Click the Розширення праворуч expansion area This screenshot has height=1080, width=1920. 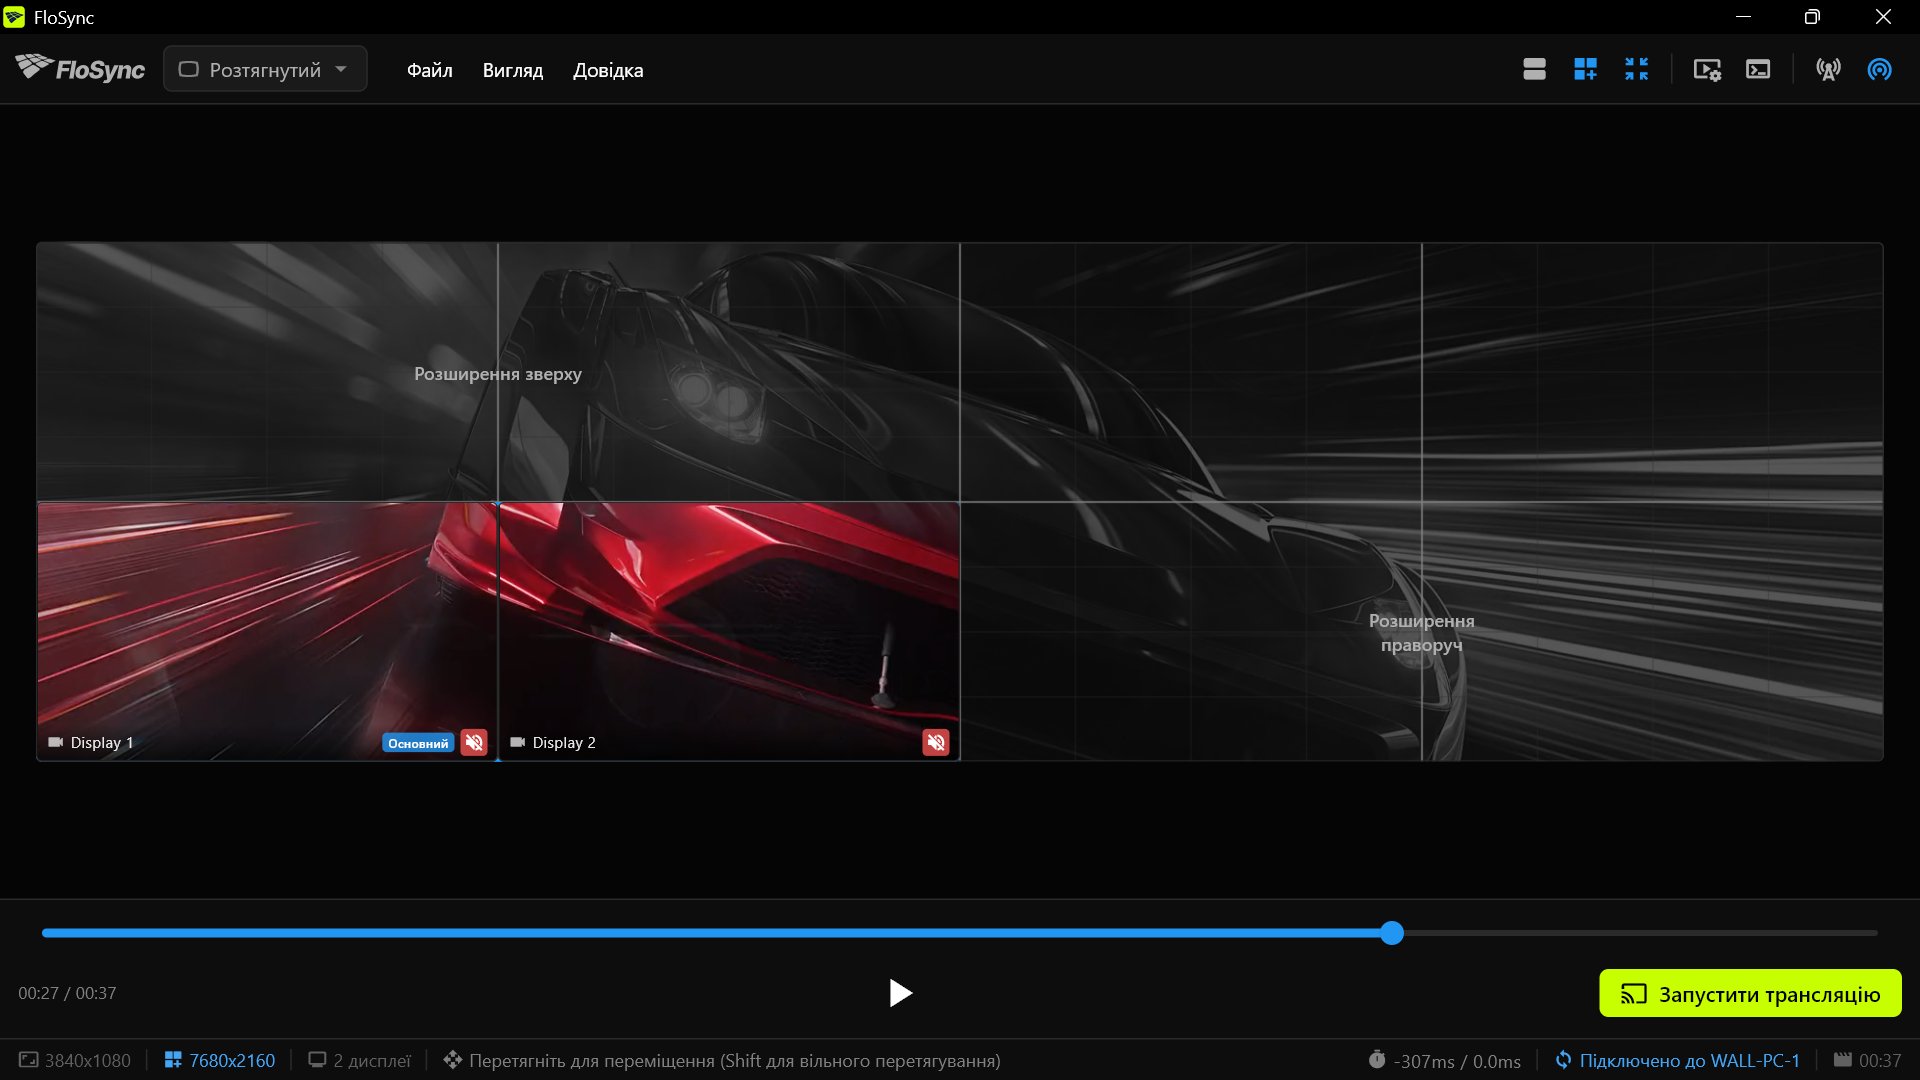tap(1421, 632)
